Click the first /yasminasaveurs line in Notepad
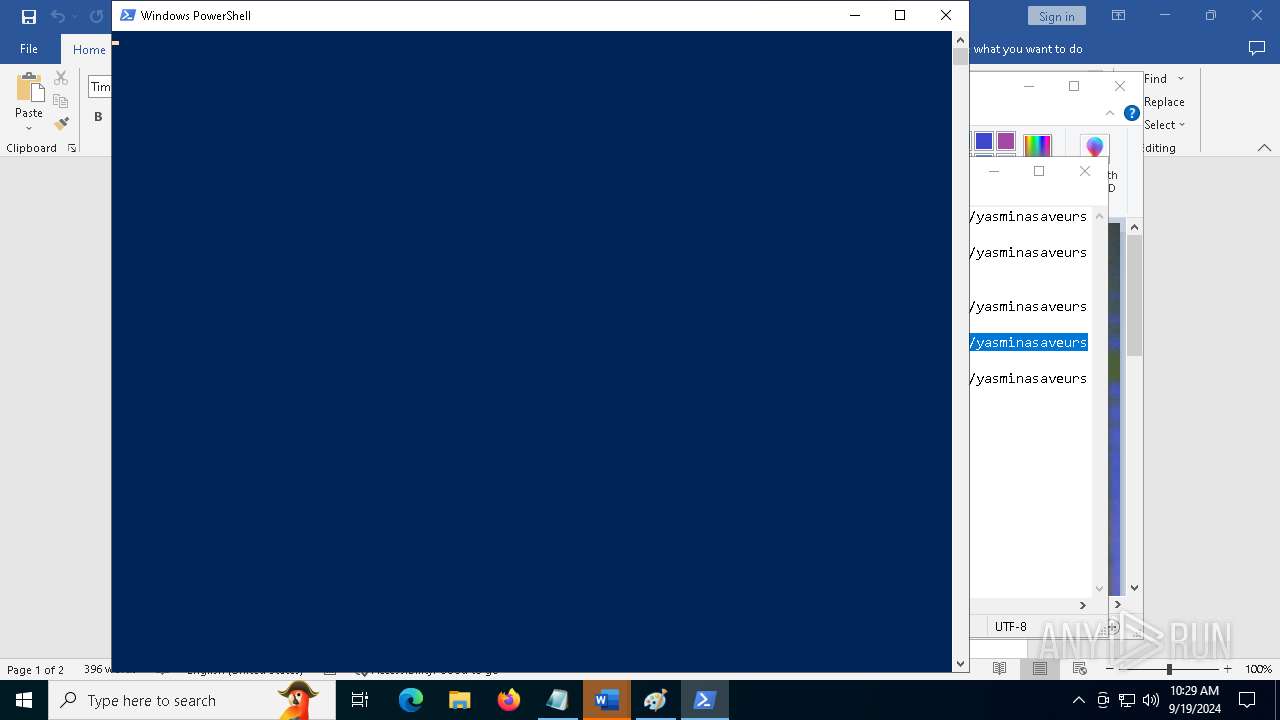 coord(1028,216)
